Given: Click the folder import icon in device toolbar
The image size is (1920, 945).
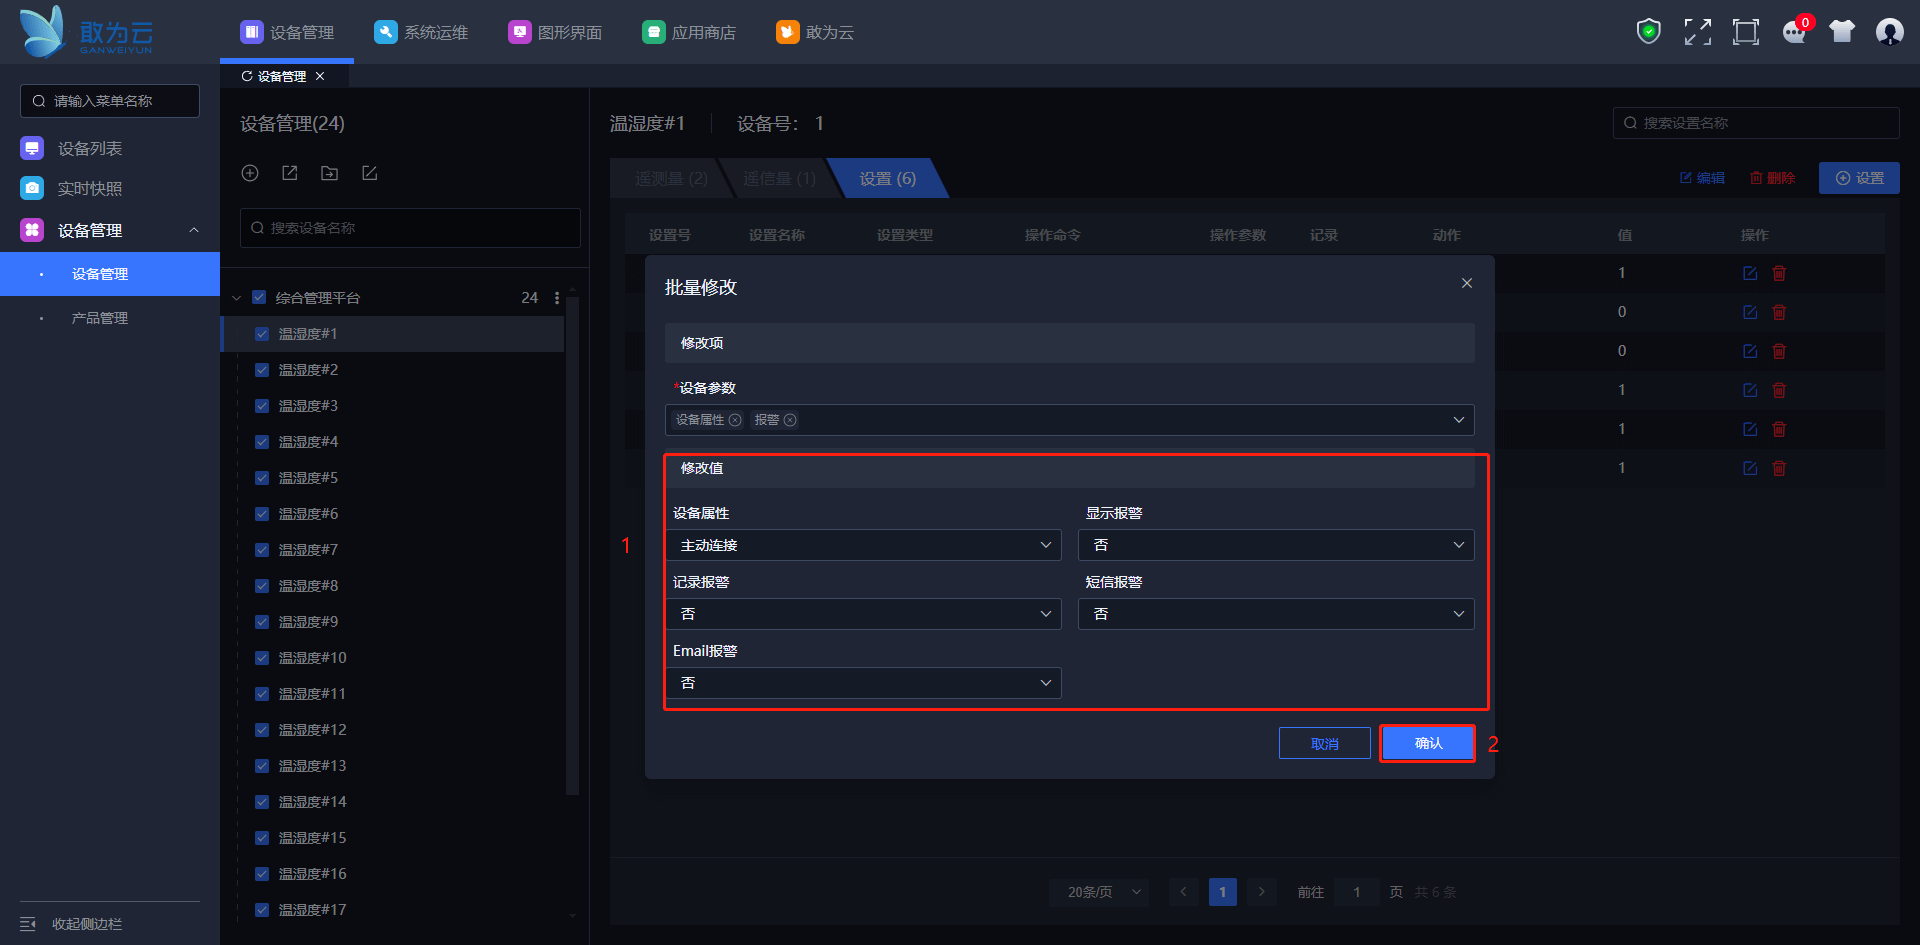Looking at the screenshot, I should 329,173.
